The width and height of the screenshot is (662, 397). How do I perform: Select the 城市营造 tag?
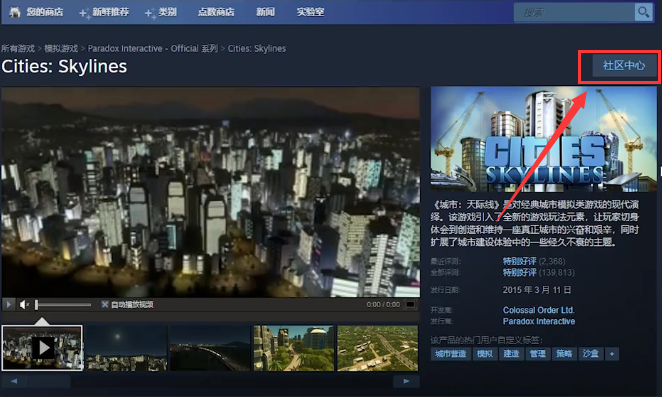click(450, 353)
